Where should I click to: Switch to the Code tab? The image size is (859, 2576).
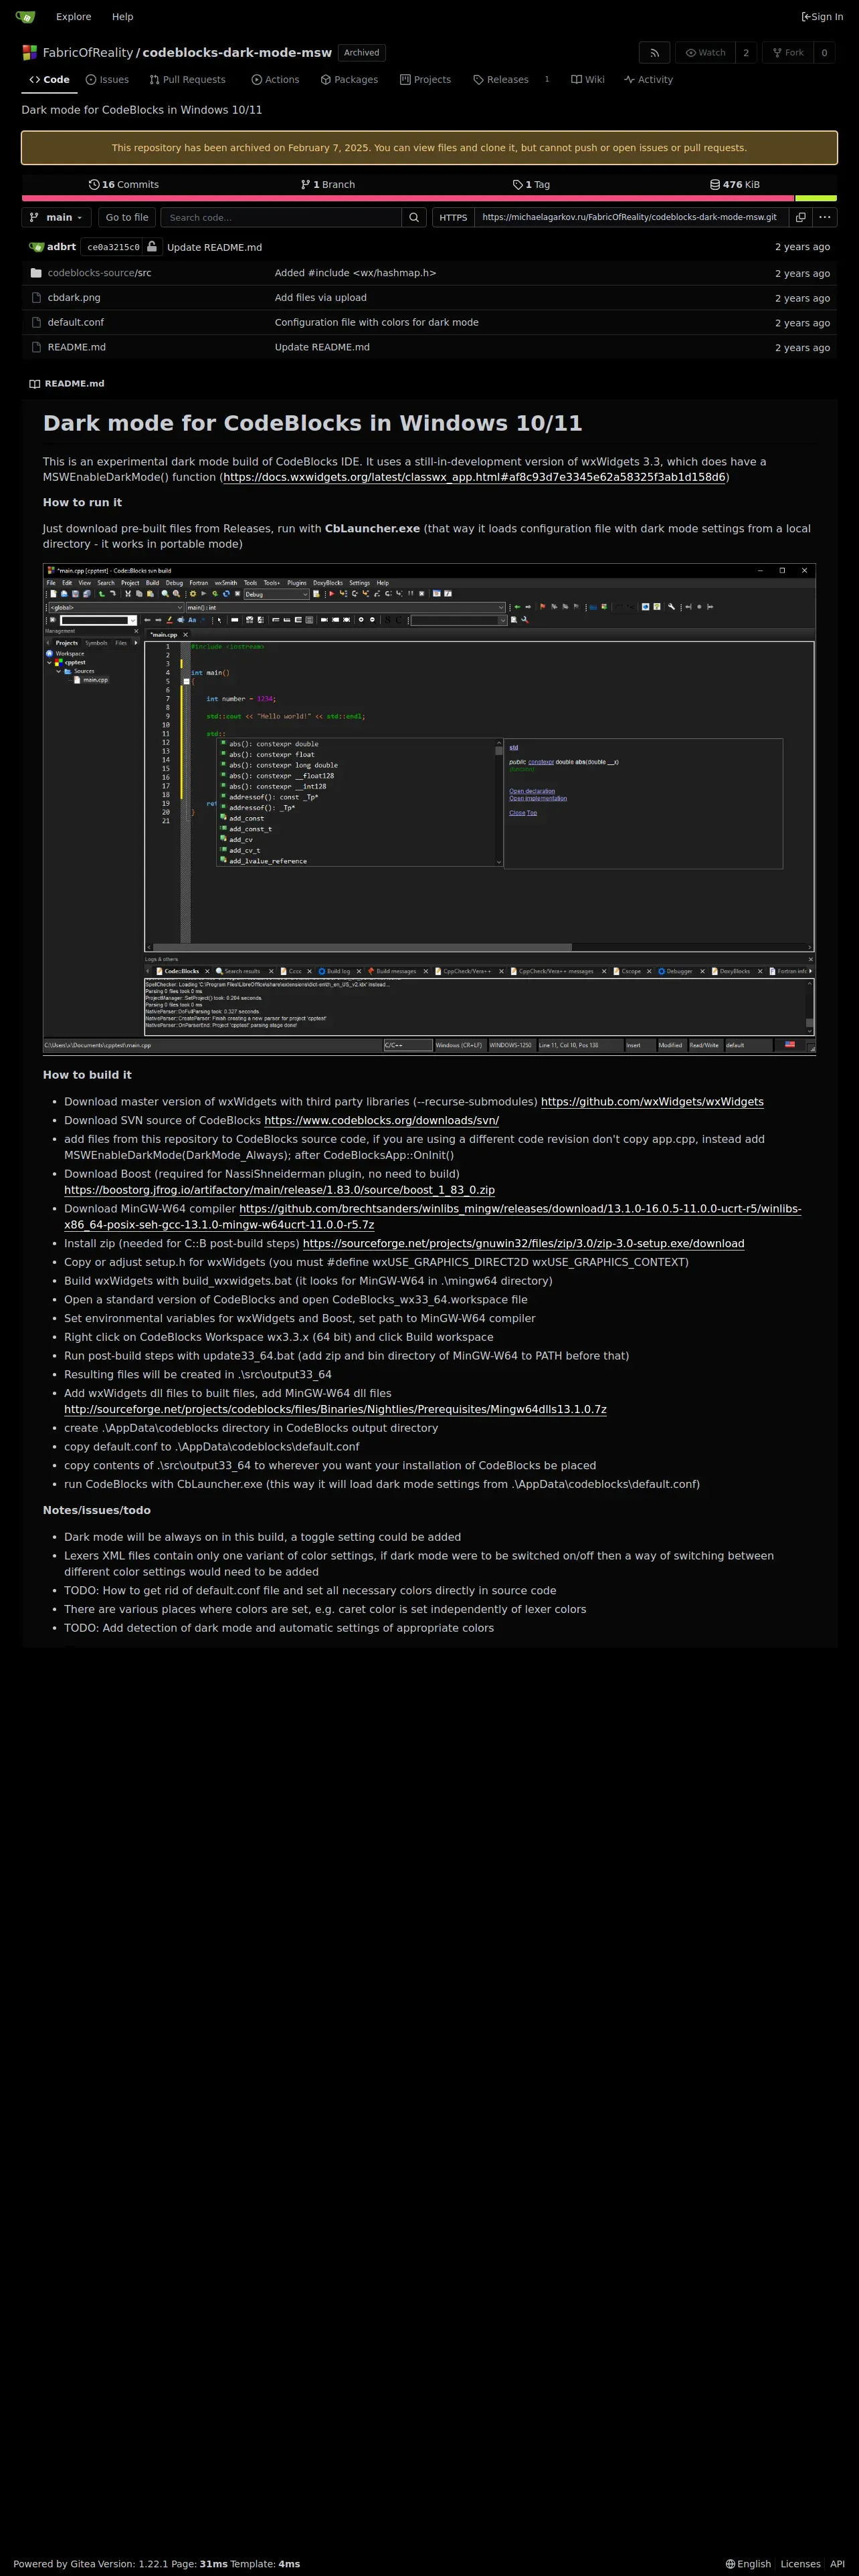[x=49, y=80]
